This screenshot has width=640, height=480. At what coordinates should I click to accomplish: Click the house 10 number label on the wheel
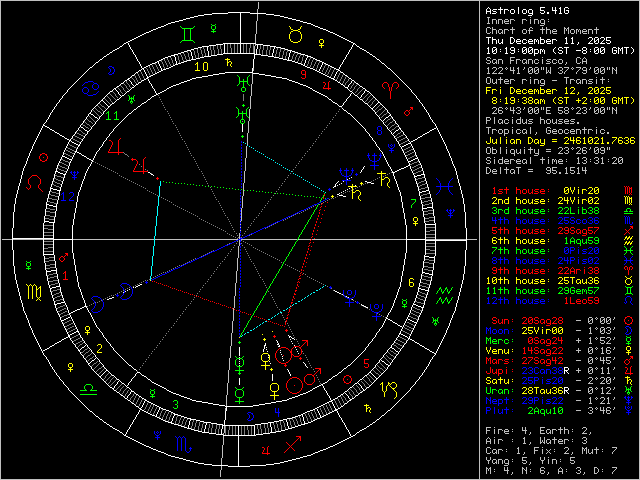coord(201,68)
